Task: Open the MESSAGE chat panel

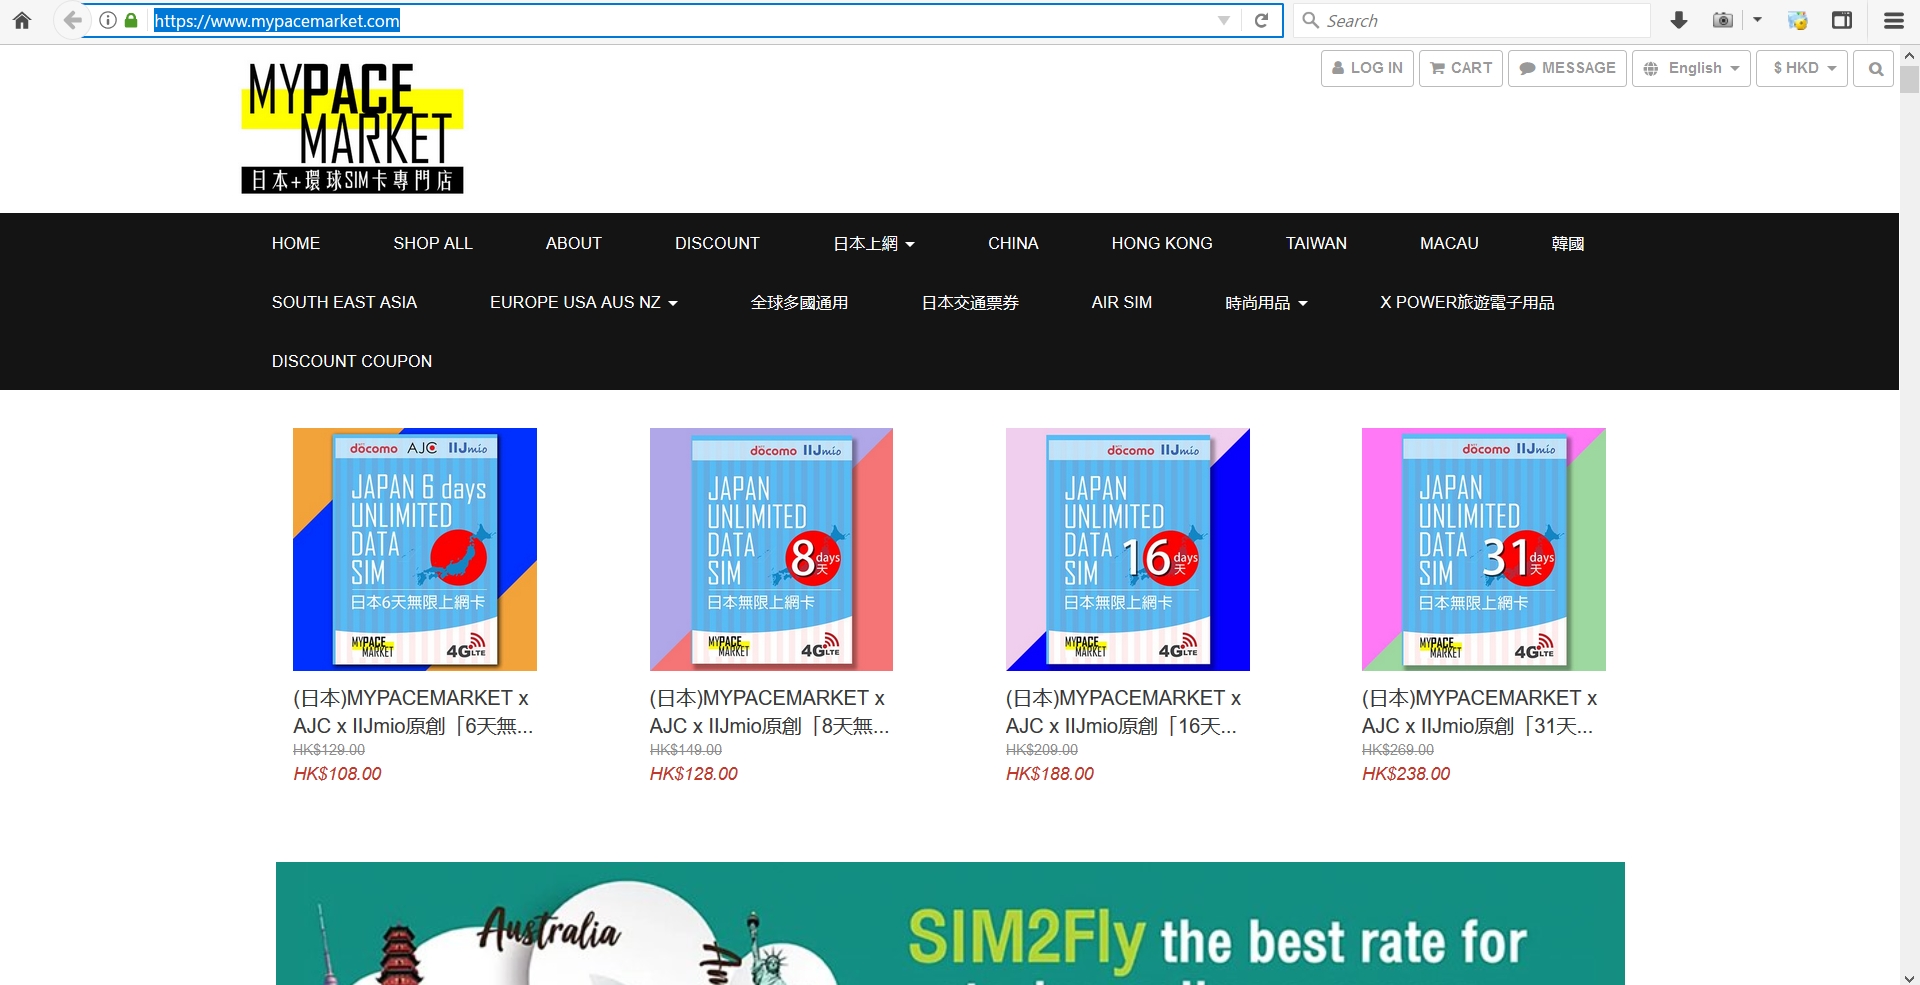Action: click(x=1566, y=68)
